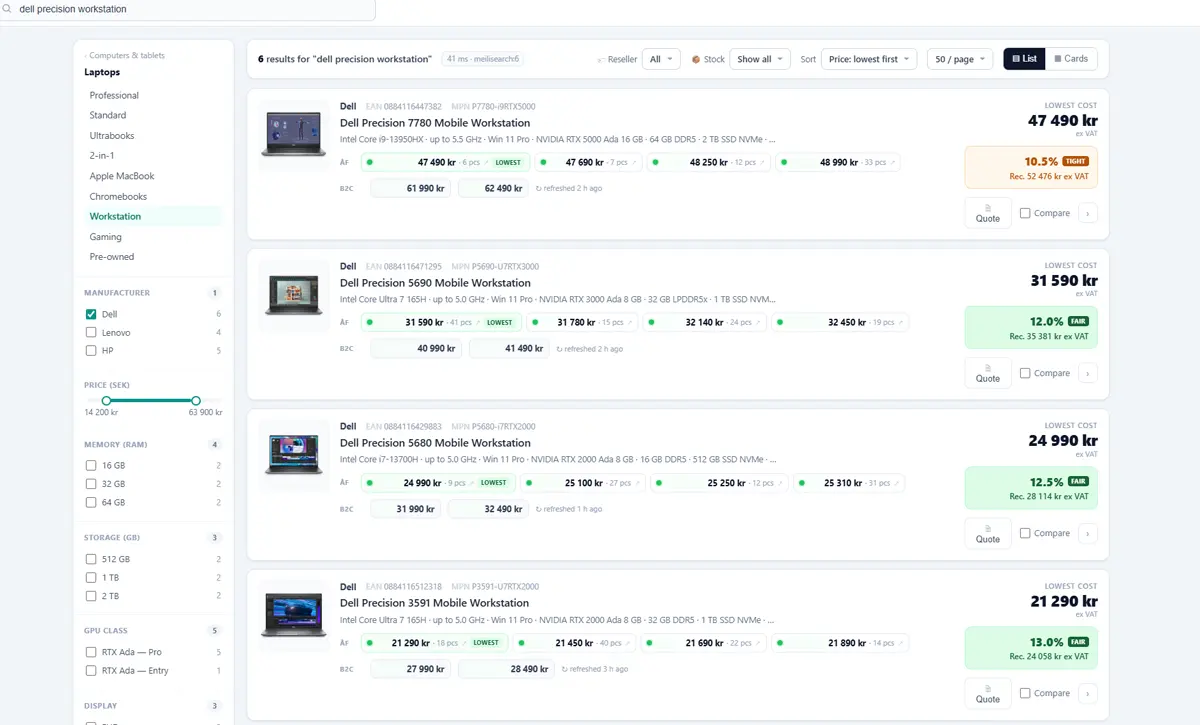
Task: Open external link arrow on 32 140 kr offer
Action: point(758,322)
